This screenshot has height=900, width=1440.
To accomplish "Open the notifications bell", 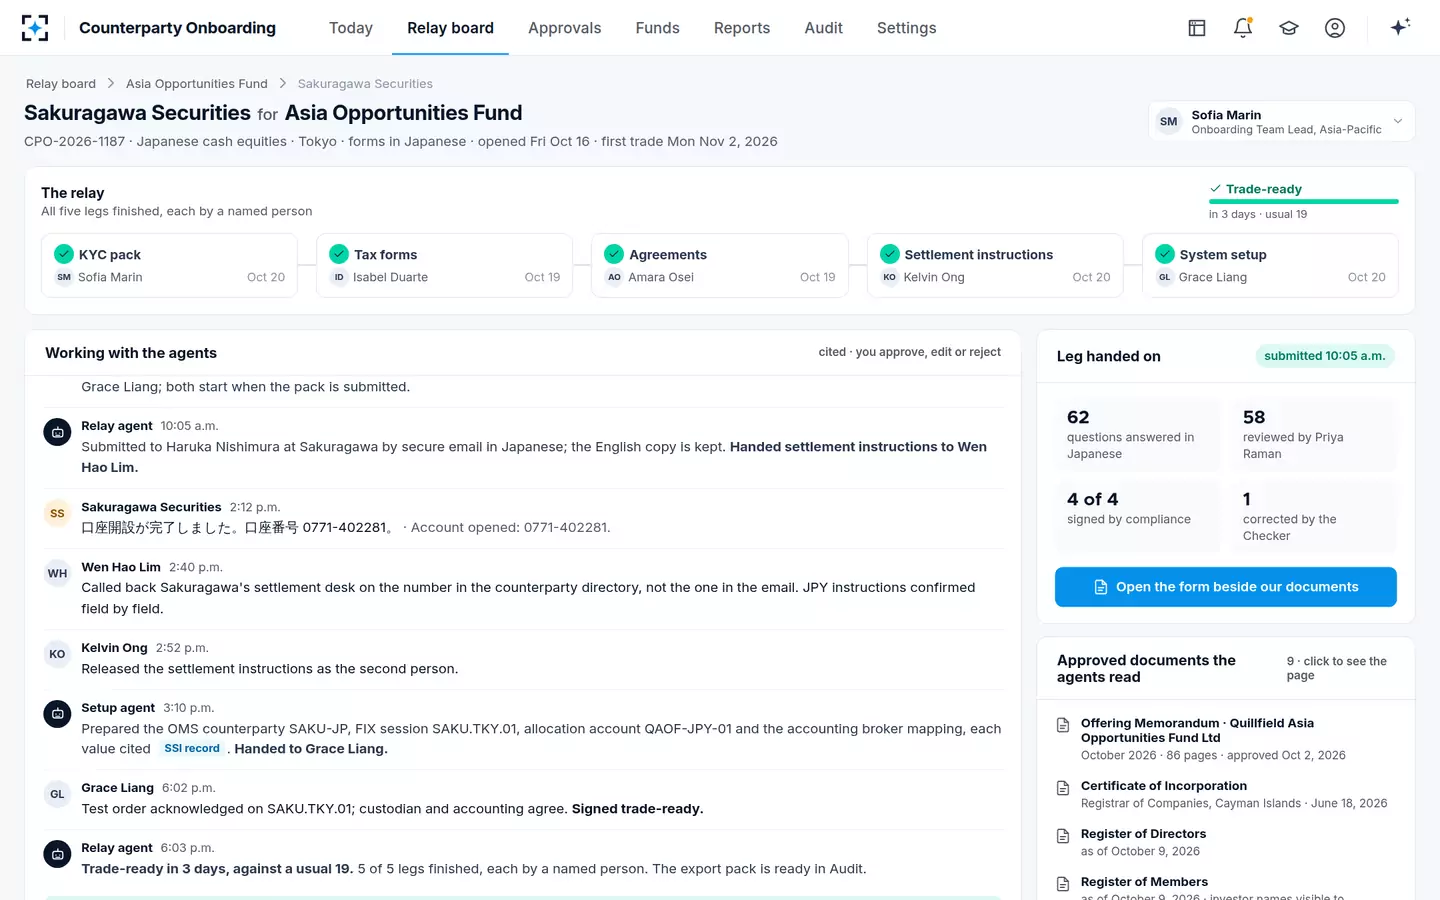I will click(1243, 28).
